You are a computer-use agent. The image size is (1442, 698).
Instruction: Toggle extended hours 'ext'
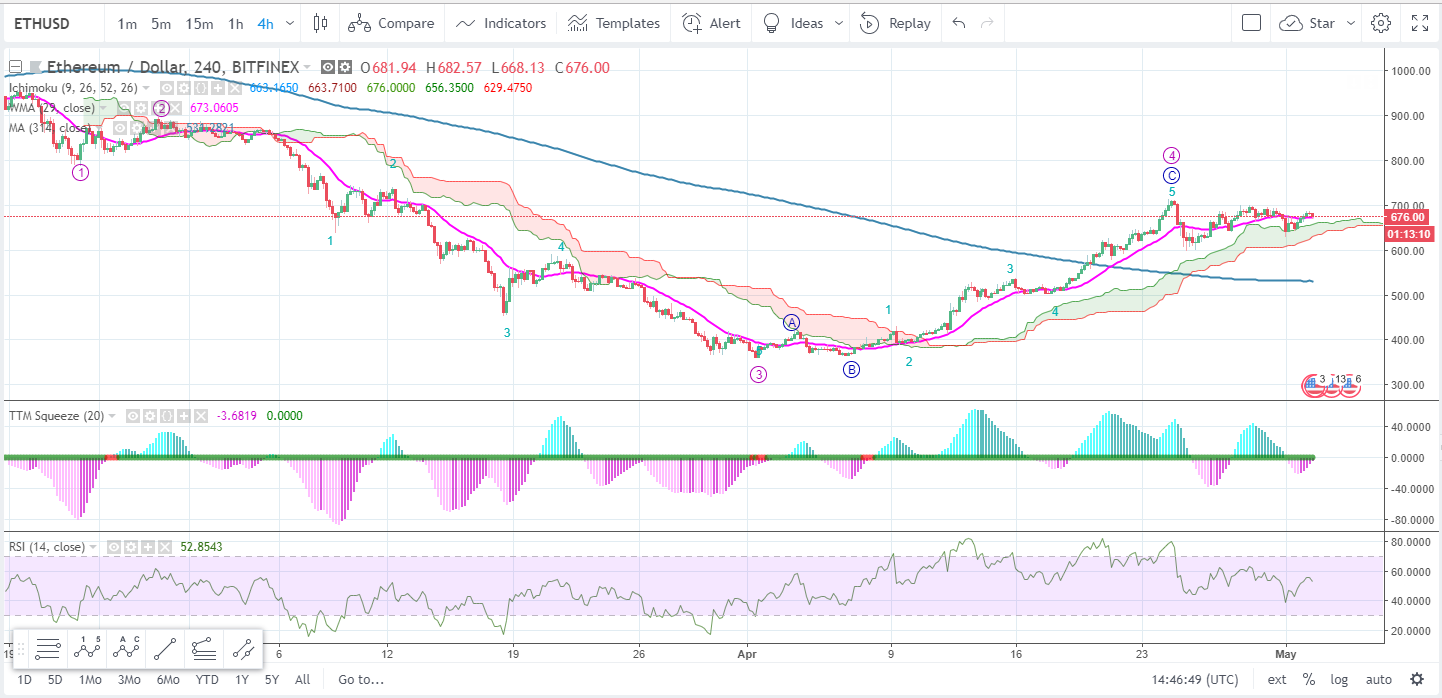1277,679
